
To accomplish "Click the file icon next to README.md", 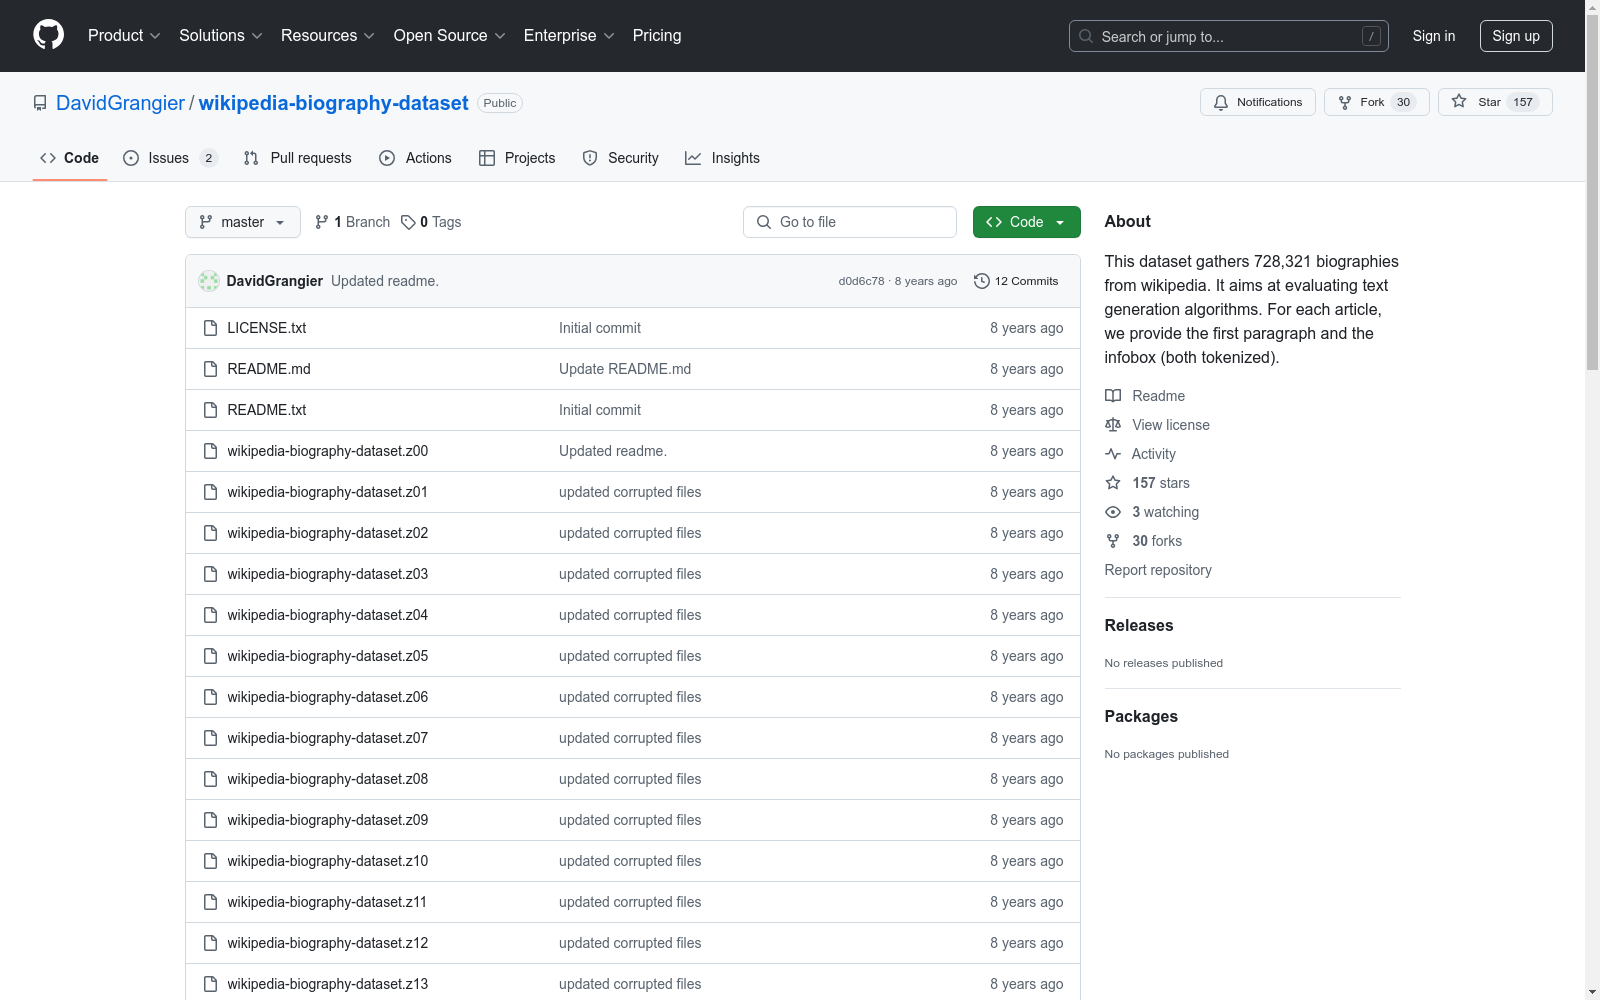I will point(210,369).
